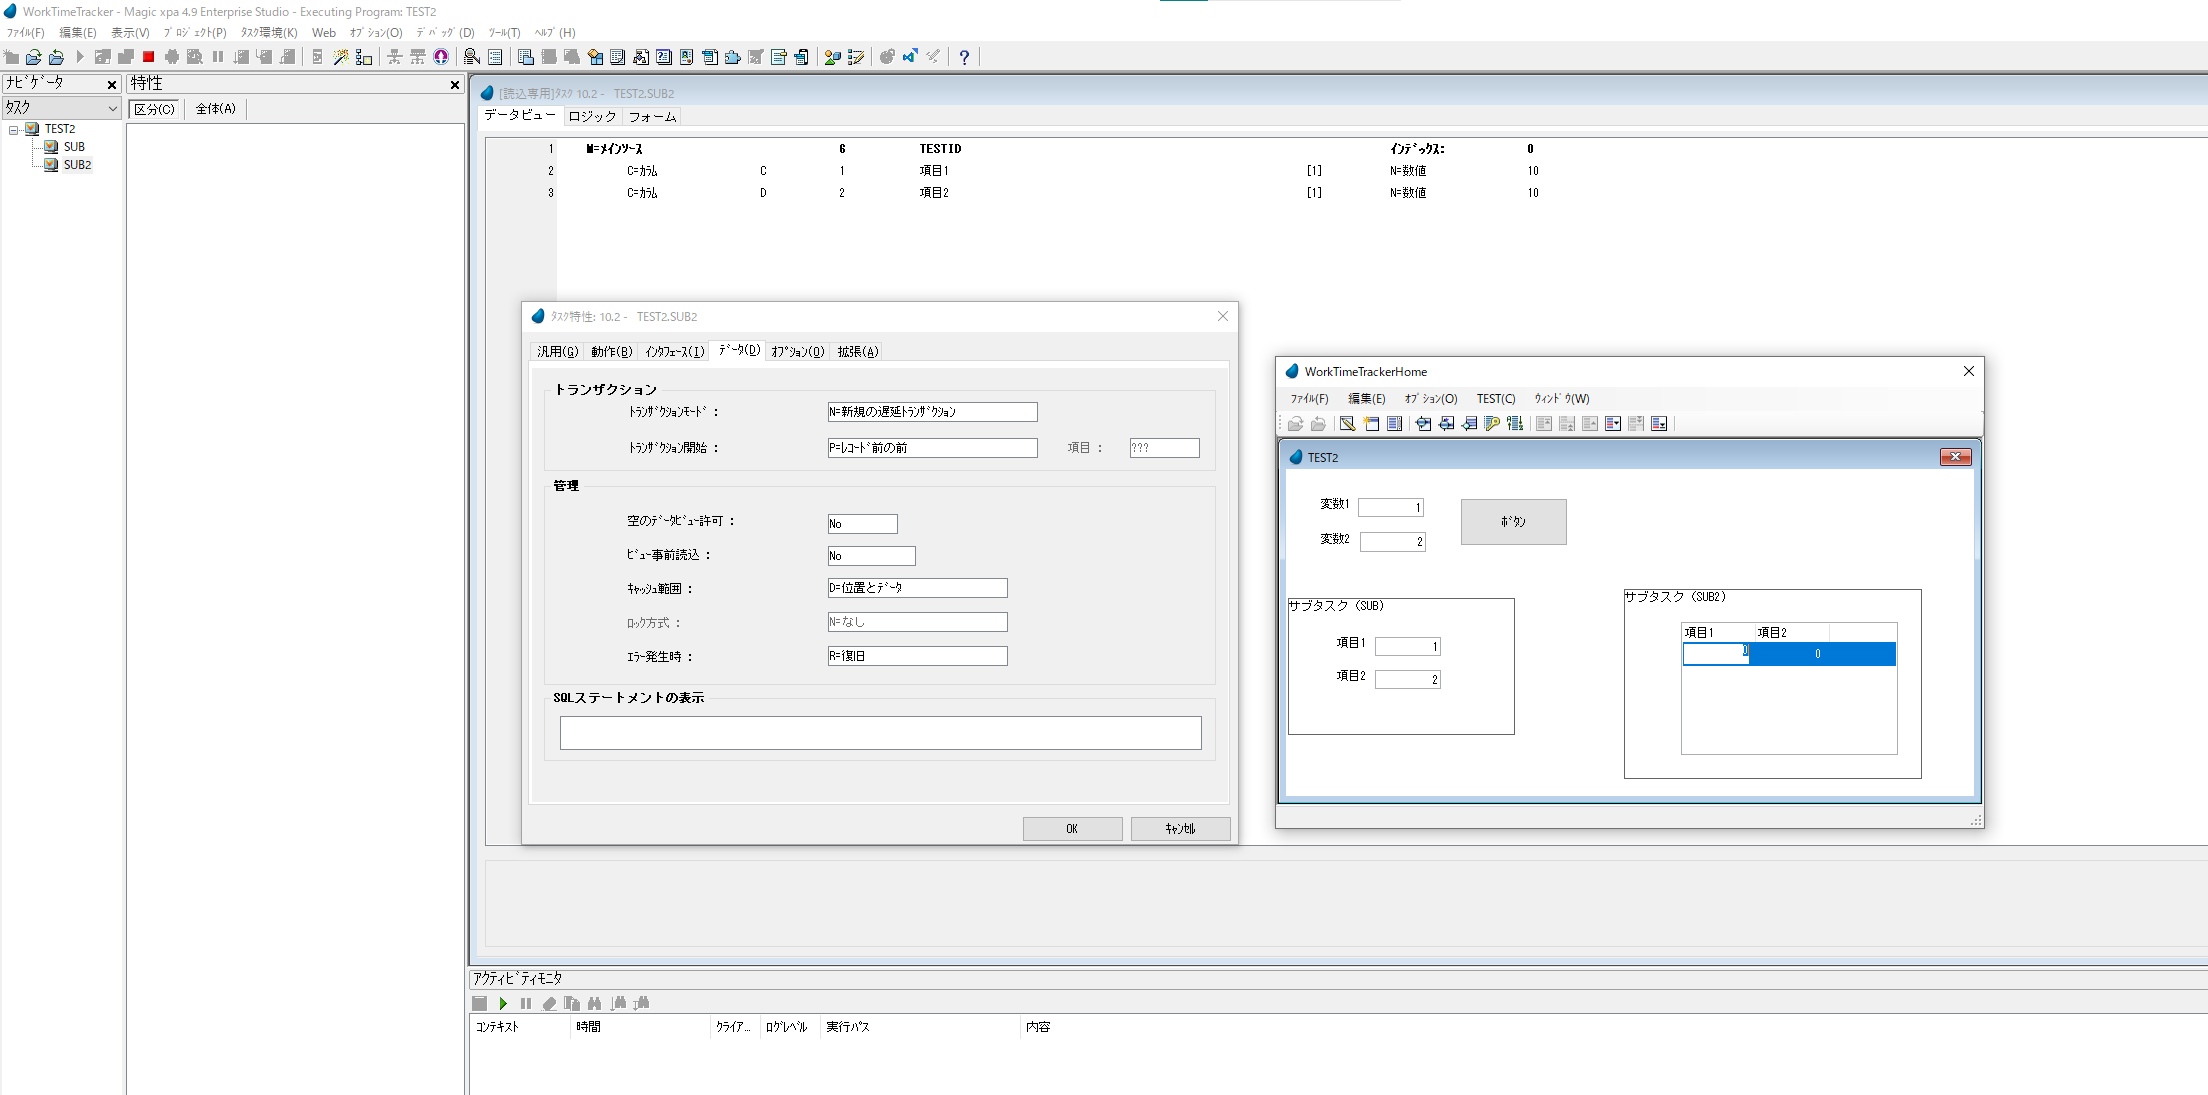Click the Visual Studio icon in toolbar

pyautogui.click(x=910, y=57)
